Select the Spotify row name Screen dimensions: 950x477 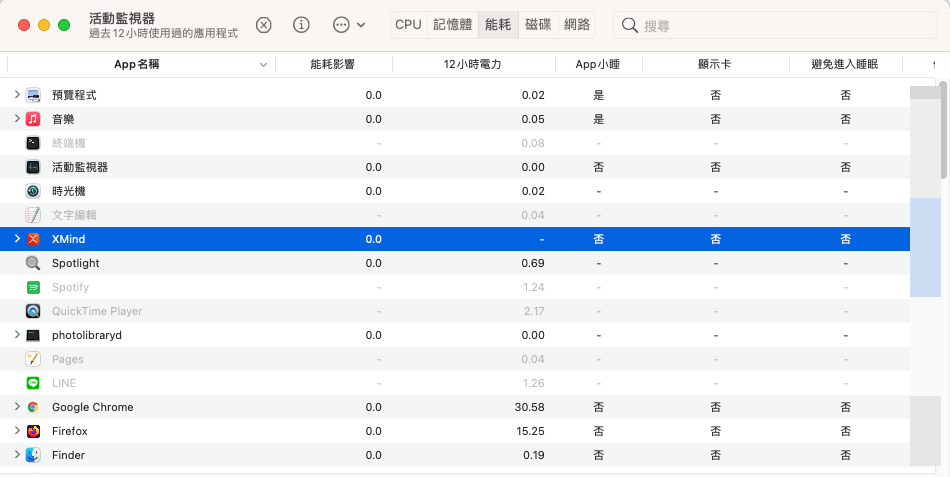[70, 287]
